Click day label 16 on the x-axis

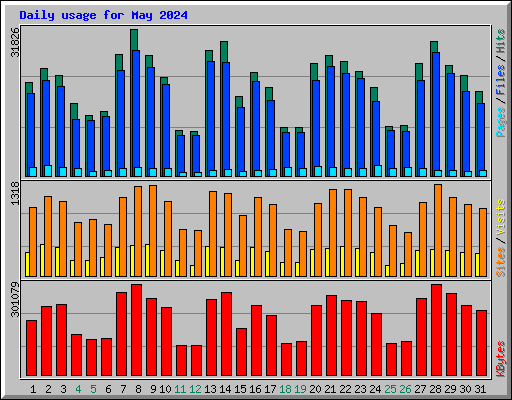pyautogui.click(x=255, y=389)
